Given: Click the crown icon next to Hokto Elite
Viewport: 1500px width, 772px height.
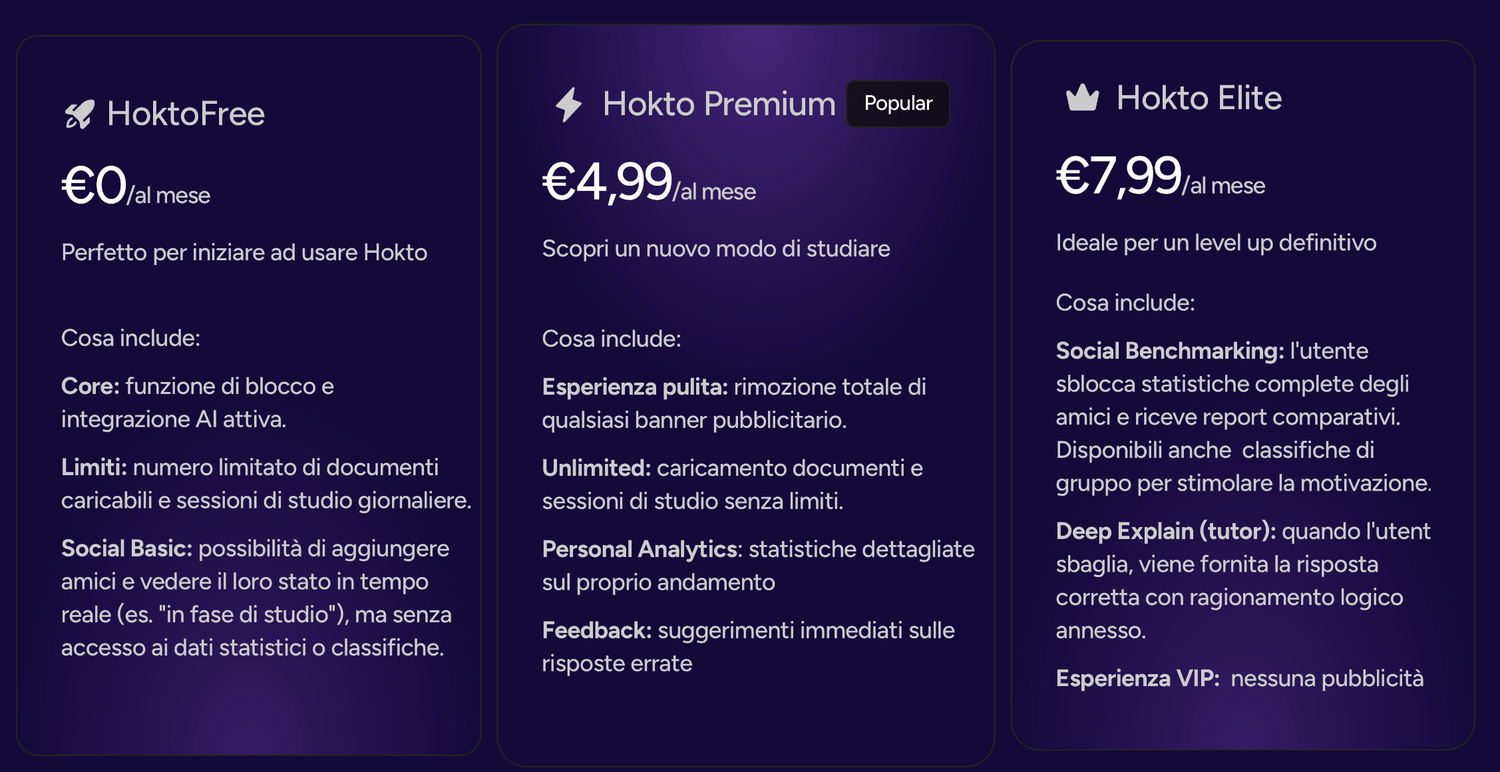Looking at the screenshot, I should click(x=1083, y=98).
